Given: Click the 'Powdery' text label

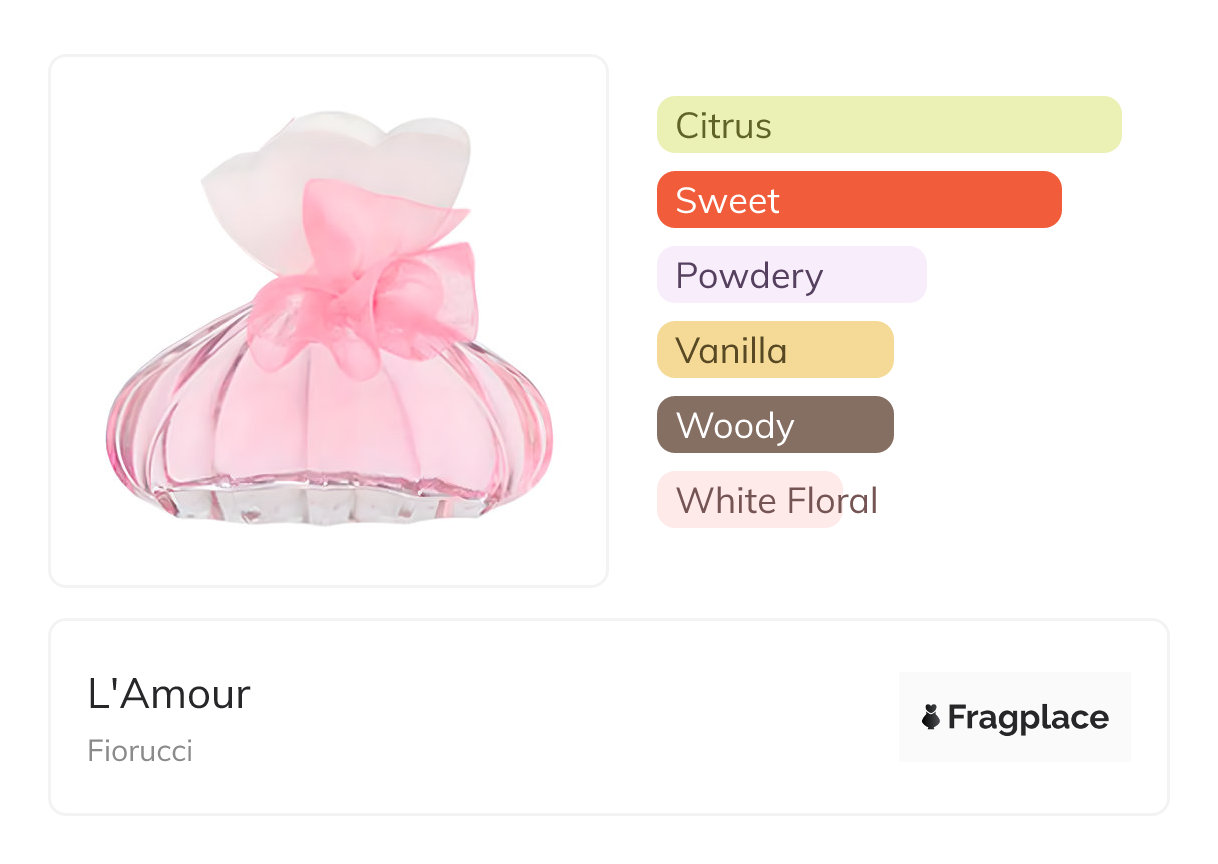Looking at the screenshot, I should tap(749, 276).
